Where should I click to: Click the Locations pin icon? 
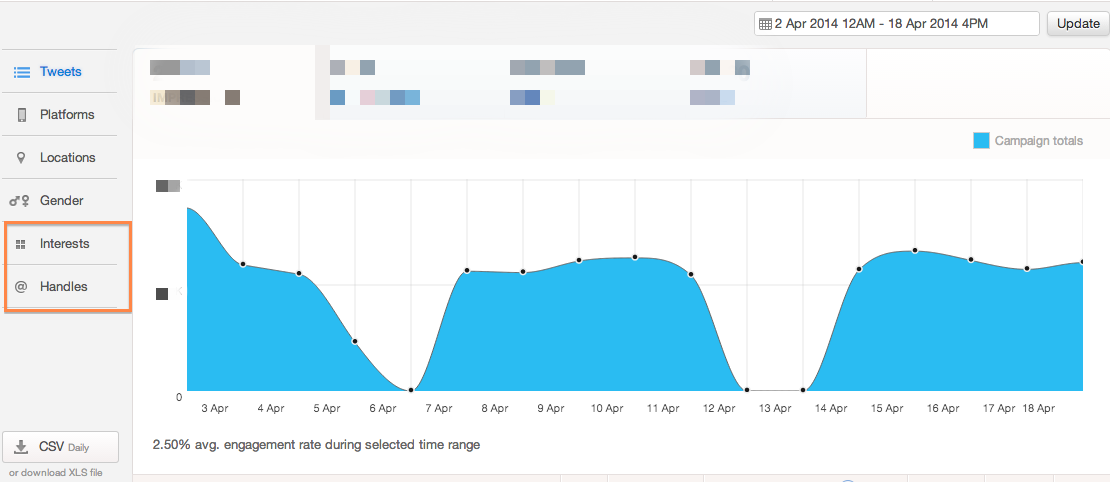pyautogui.click(x=21, y=158)
